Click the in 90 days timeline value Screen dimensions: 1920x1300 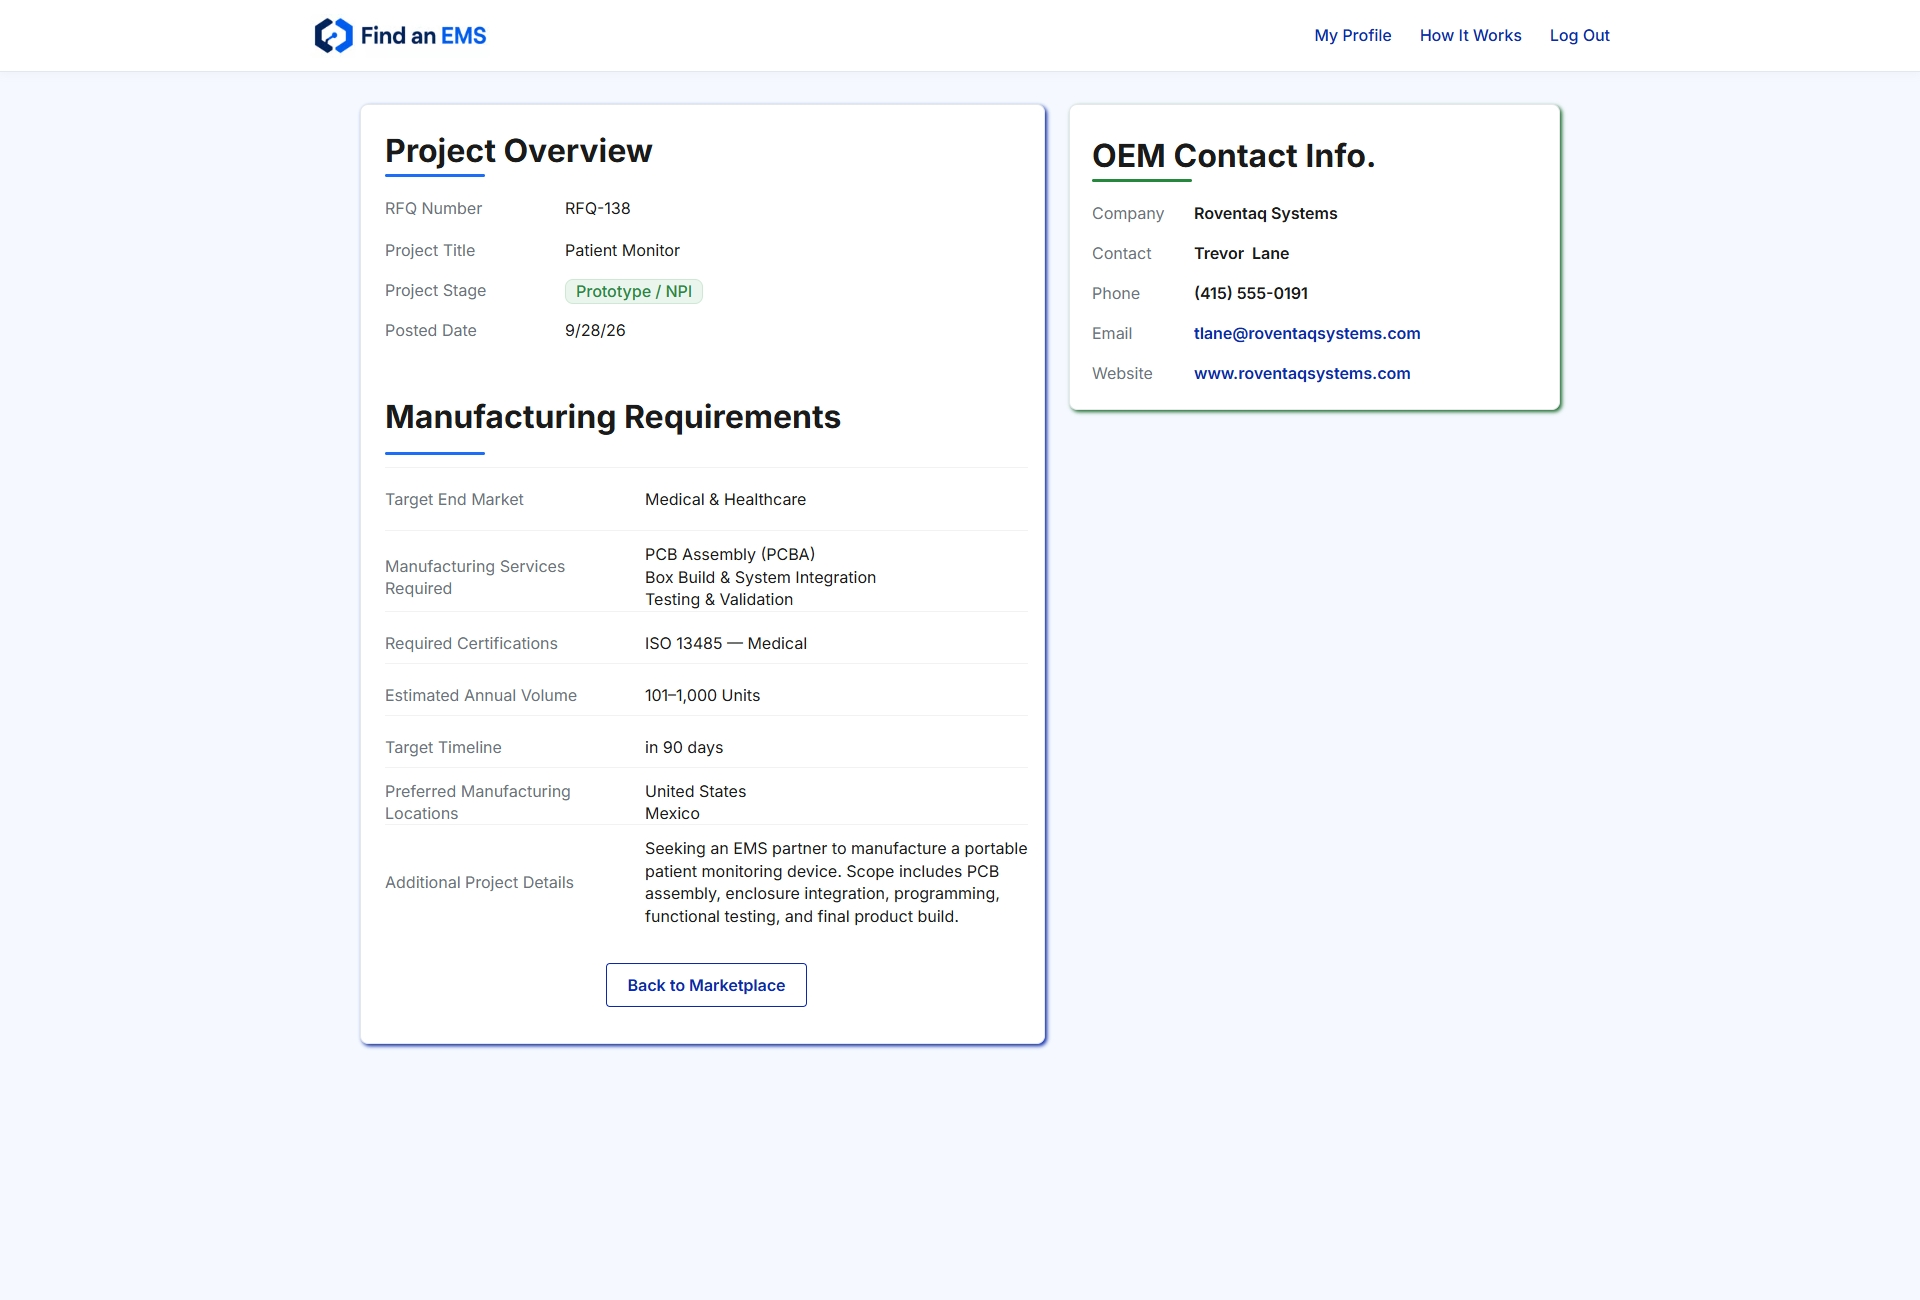pos(684,747)
